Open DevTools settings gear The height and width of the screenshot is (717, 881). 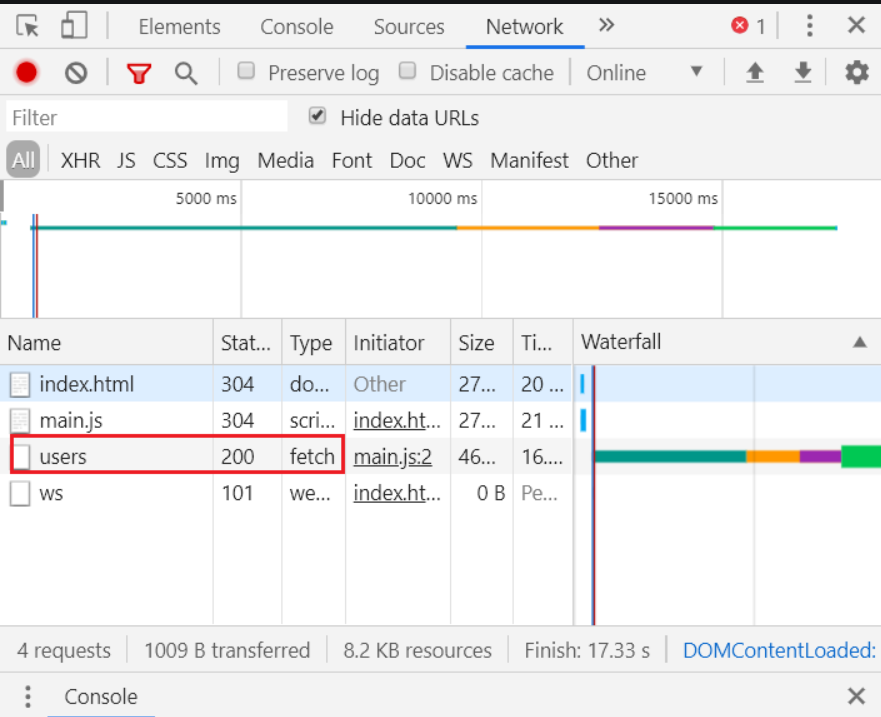(856, 72)
